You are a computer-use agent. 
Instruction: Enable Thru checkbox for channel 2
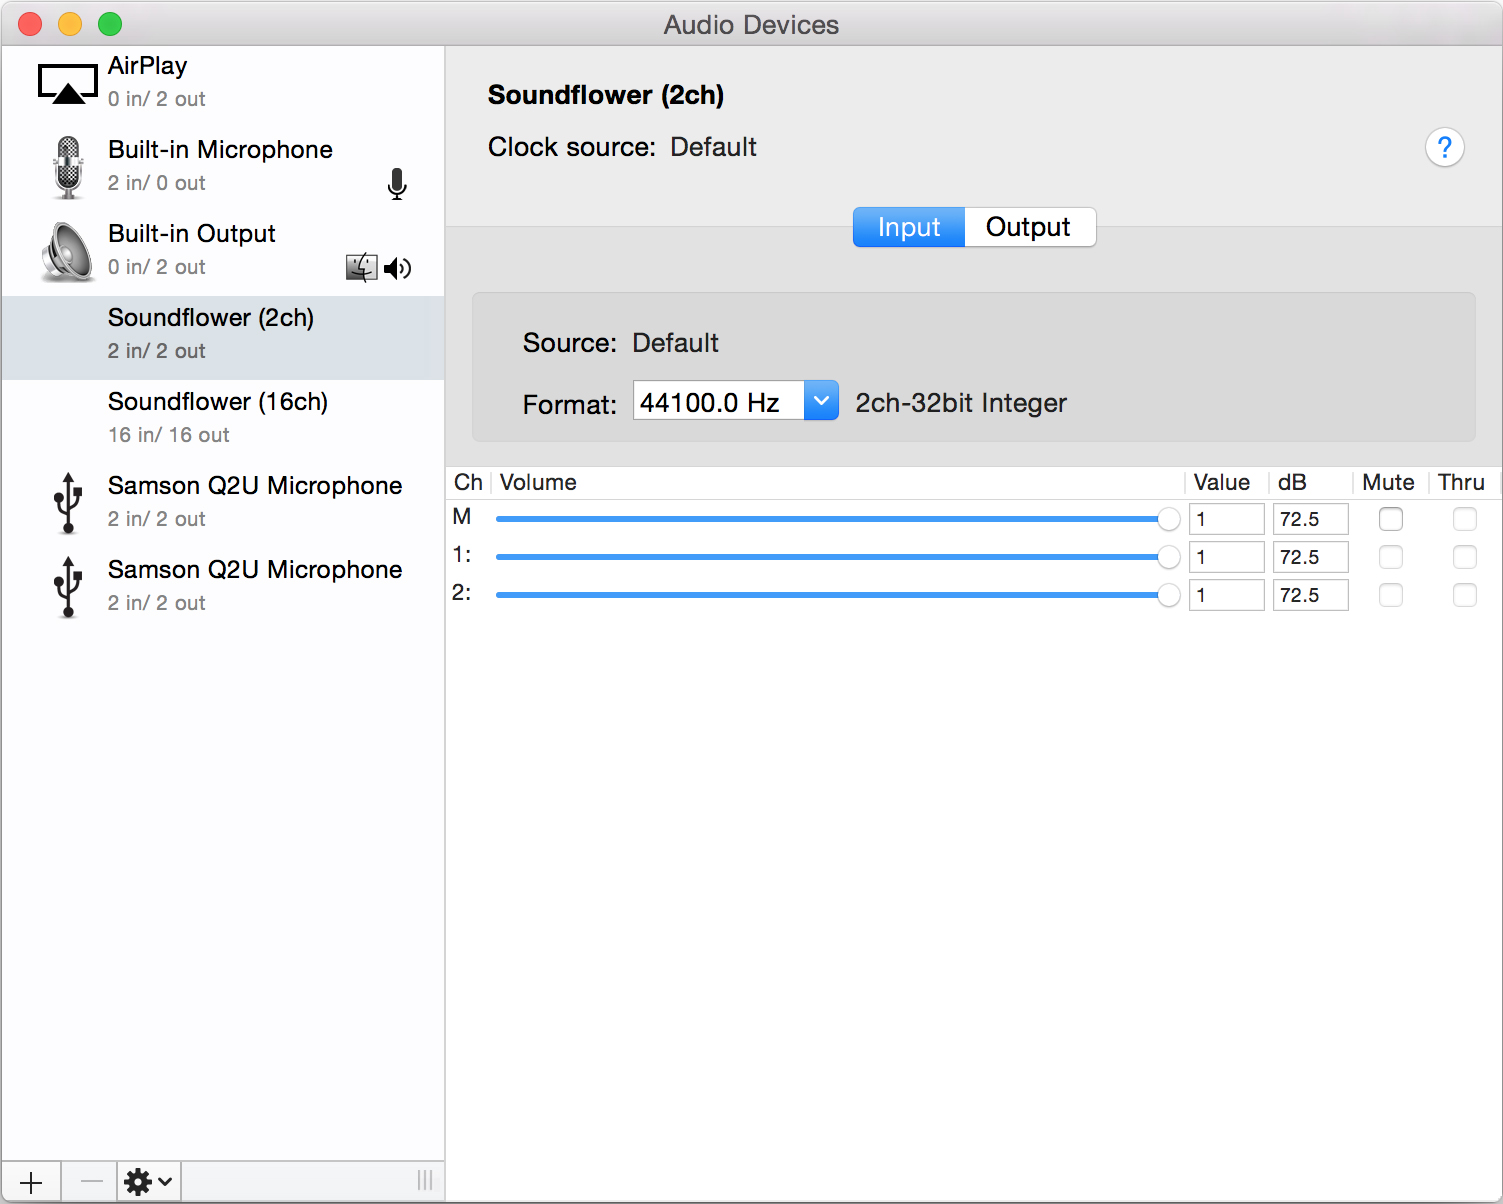point(1464,595)
